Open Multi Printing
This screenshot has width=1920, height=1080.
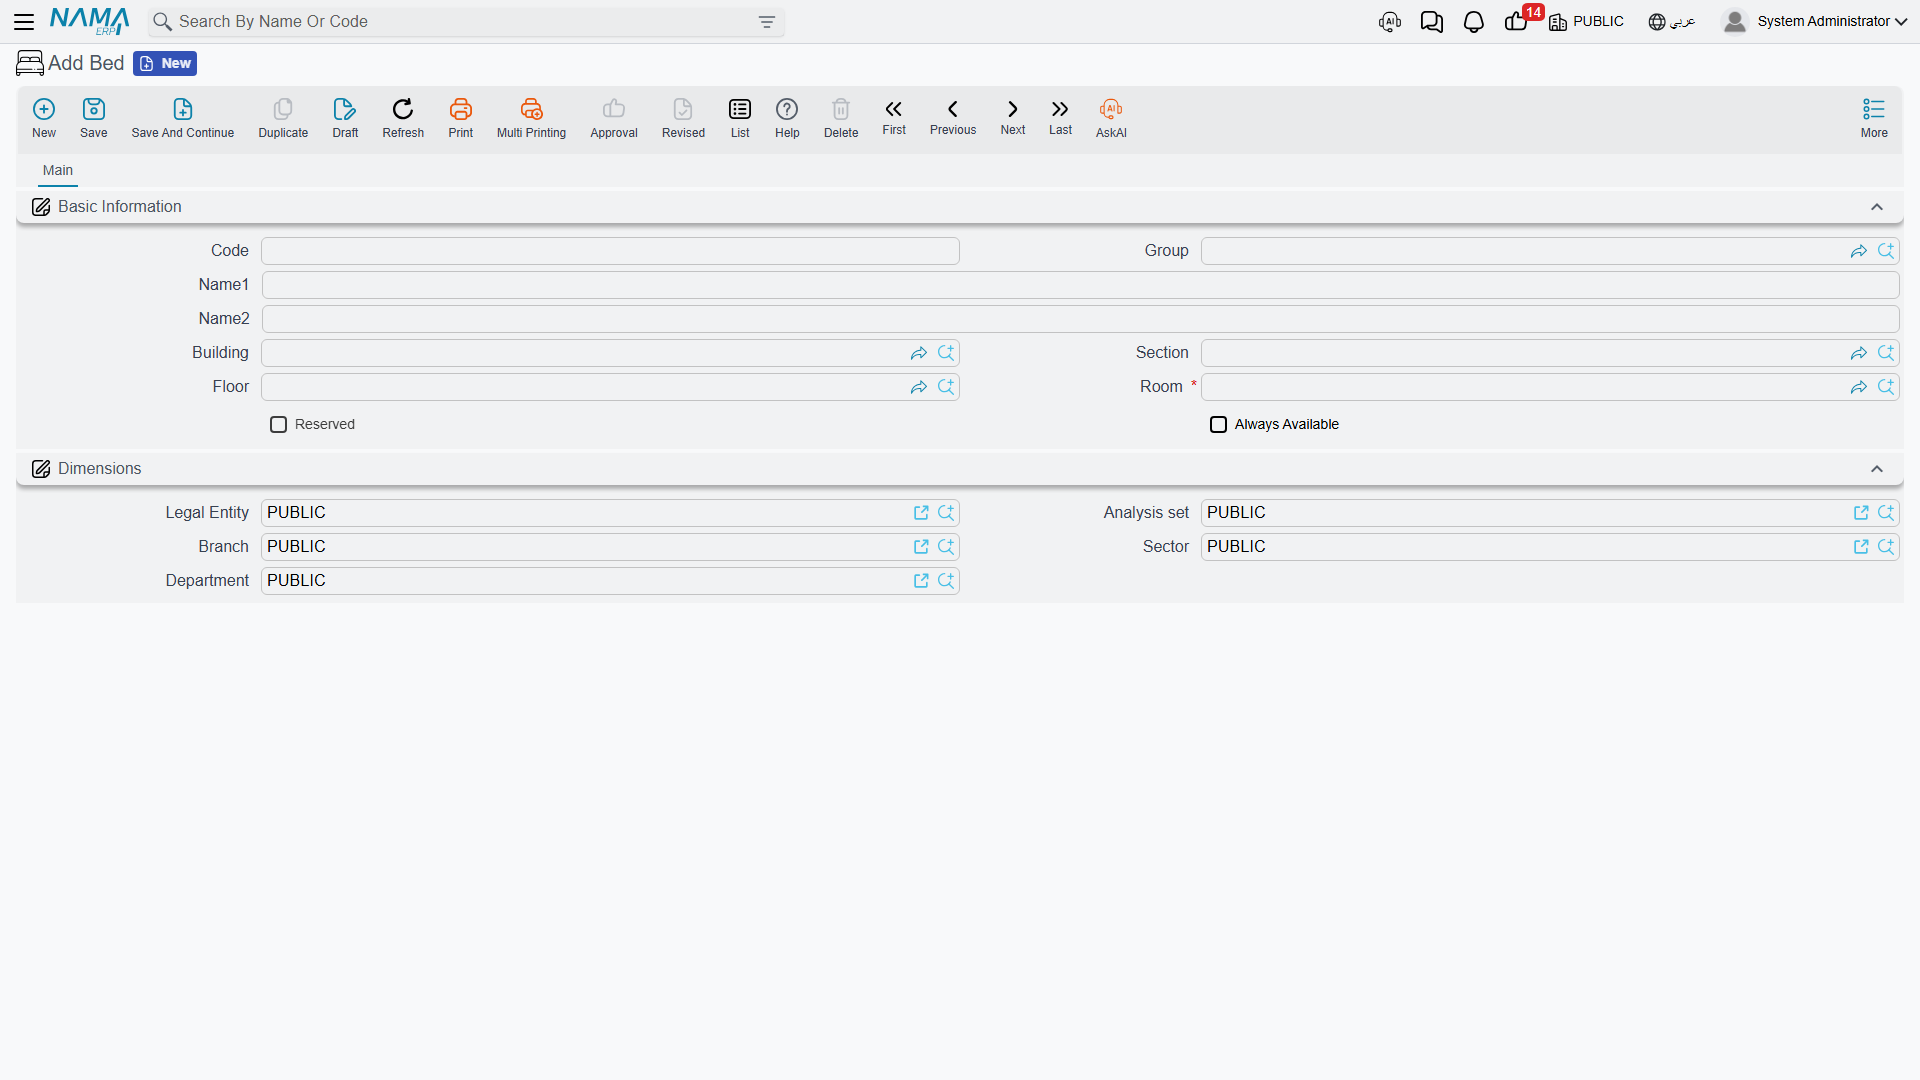click(x=531, y=118)
